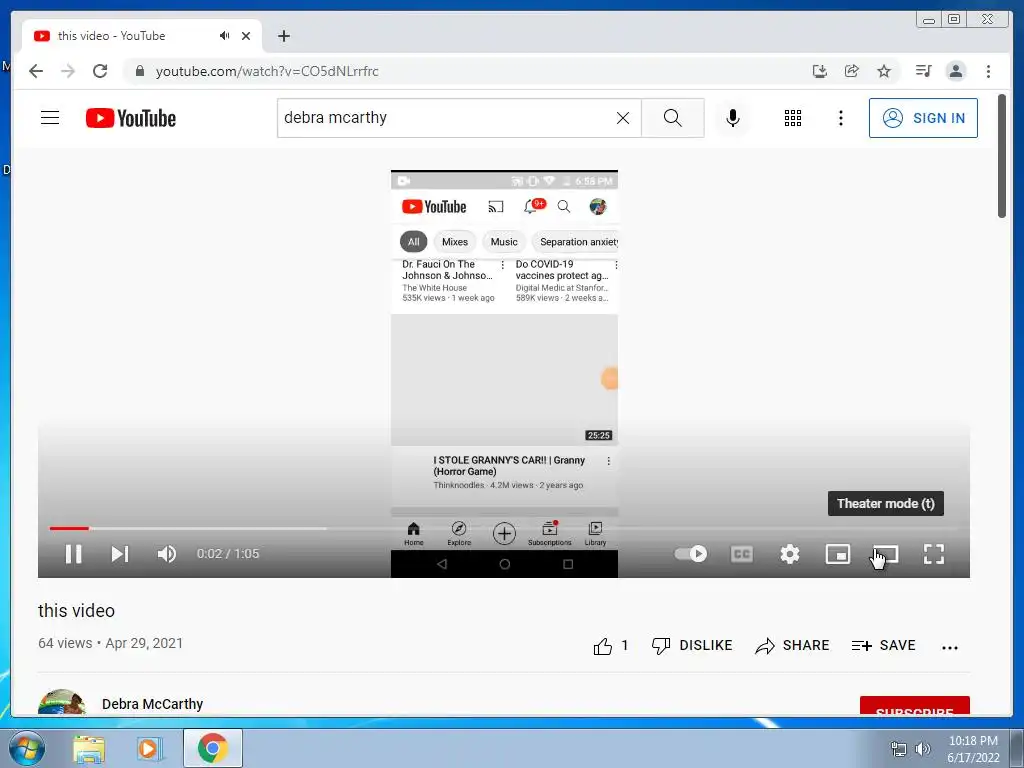
Task: Skip to the next video
Action: [x=120, y=554]
